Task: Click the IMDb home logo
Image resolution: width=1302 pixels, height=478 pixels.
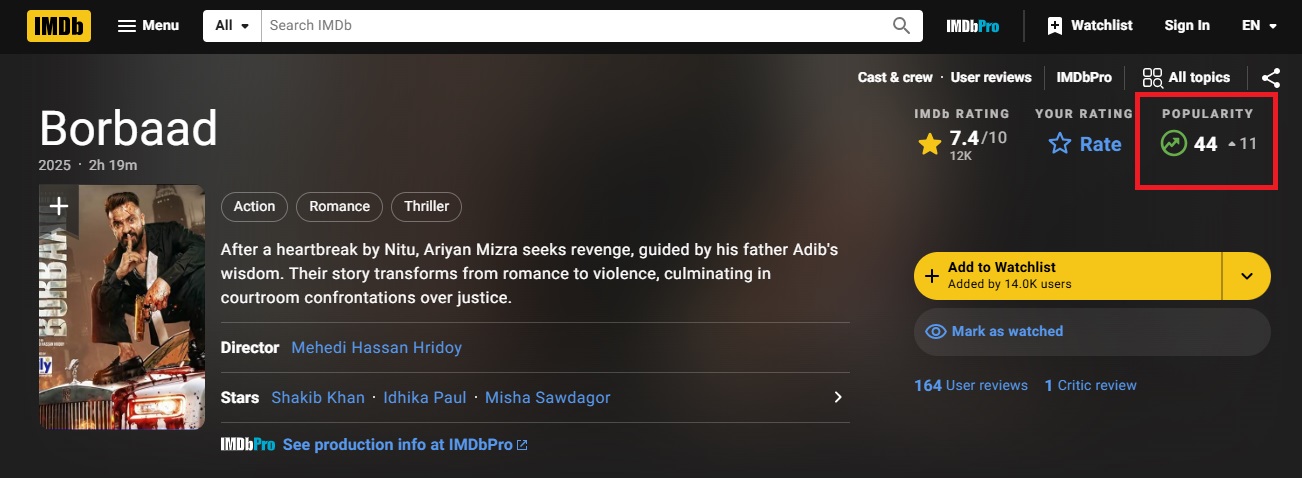Action: pos(60,26)
